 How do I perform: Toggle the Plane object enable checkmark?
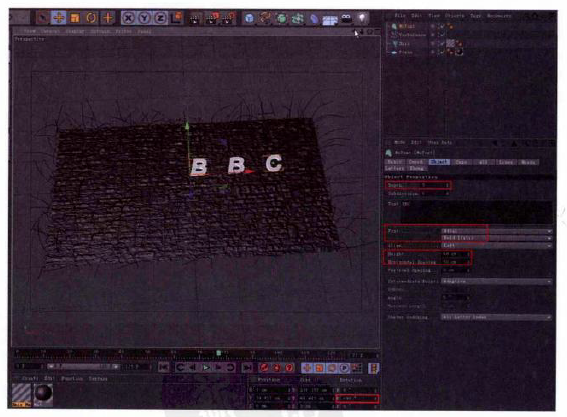click(x=442, y=52)
